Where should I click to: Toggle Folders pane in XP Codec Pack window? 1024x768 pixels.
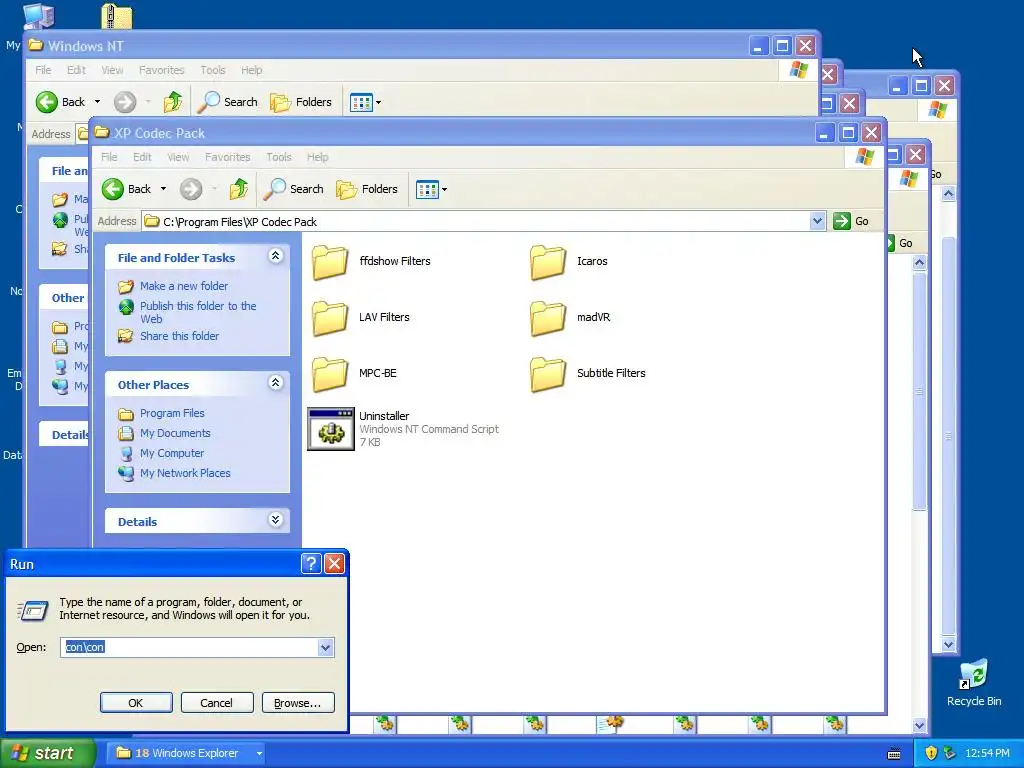tap(367, 189)
